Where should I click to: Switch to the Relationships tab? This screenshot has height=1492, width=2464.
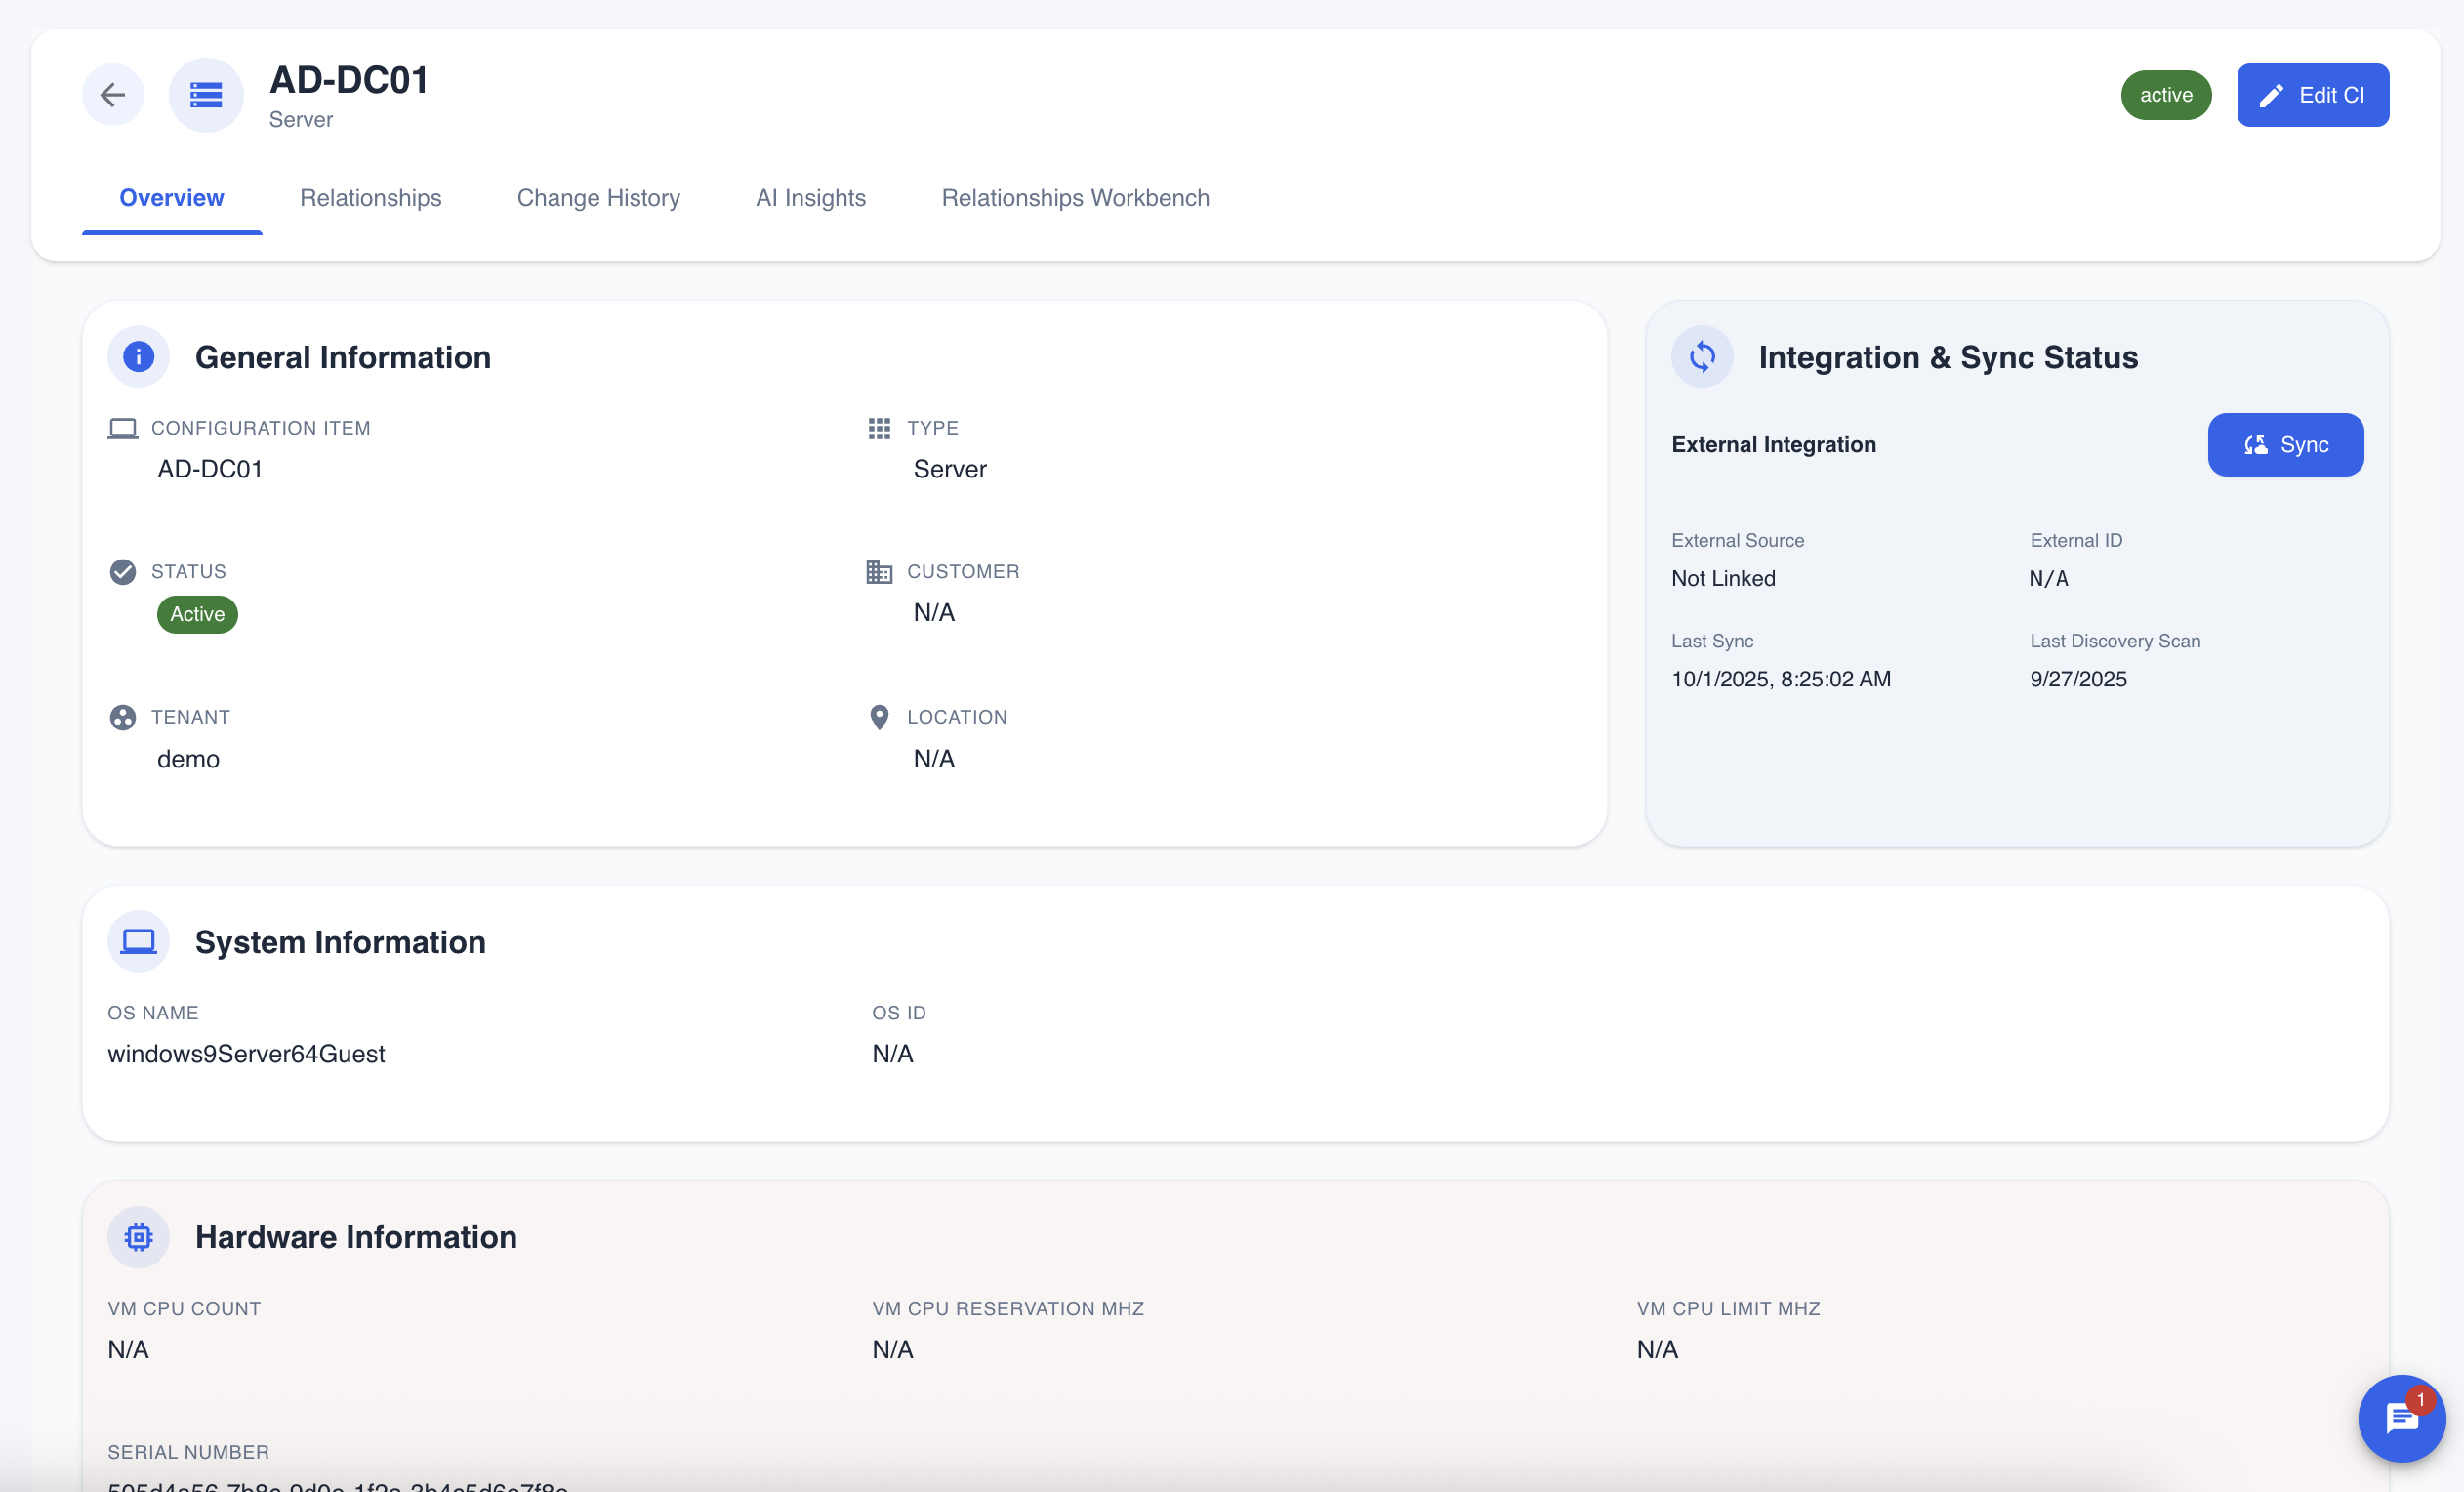(x=370, y=198)
